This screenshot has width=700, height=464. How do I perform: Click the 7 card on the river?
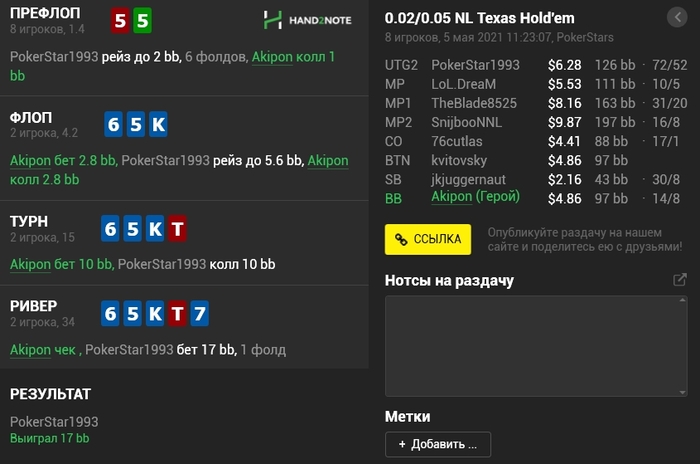point(199,314)
